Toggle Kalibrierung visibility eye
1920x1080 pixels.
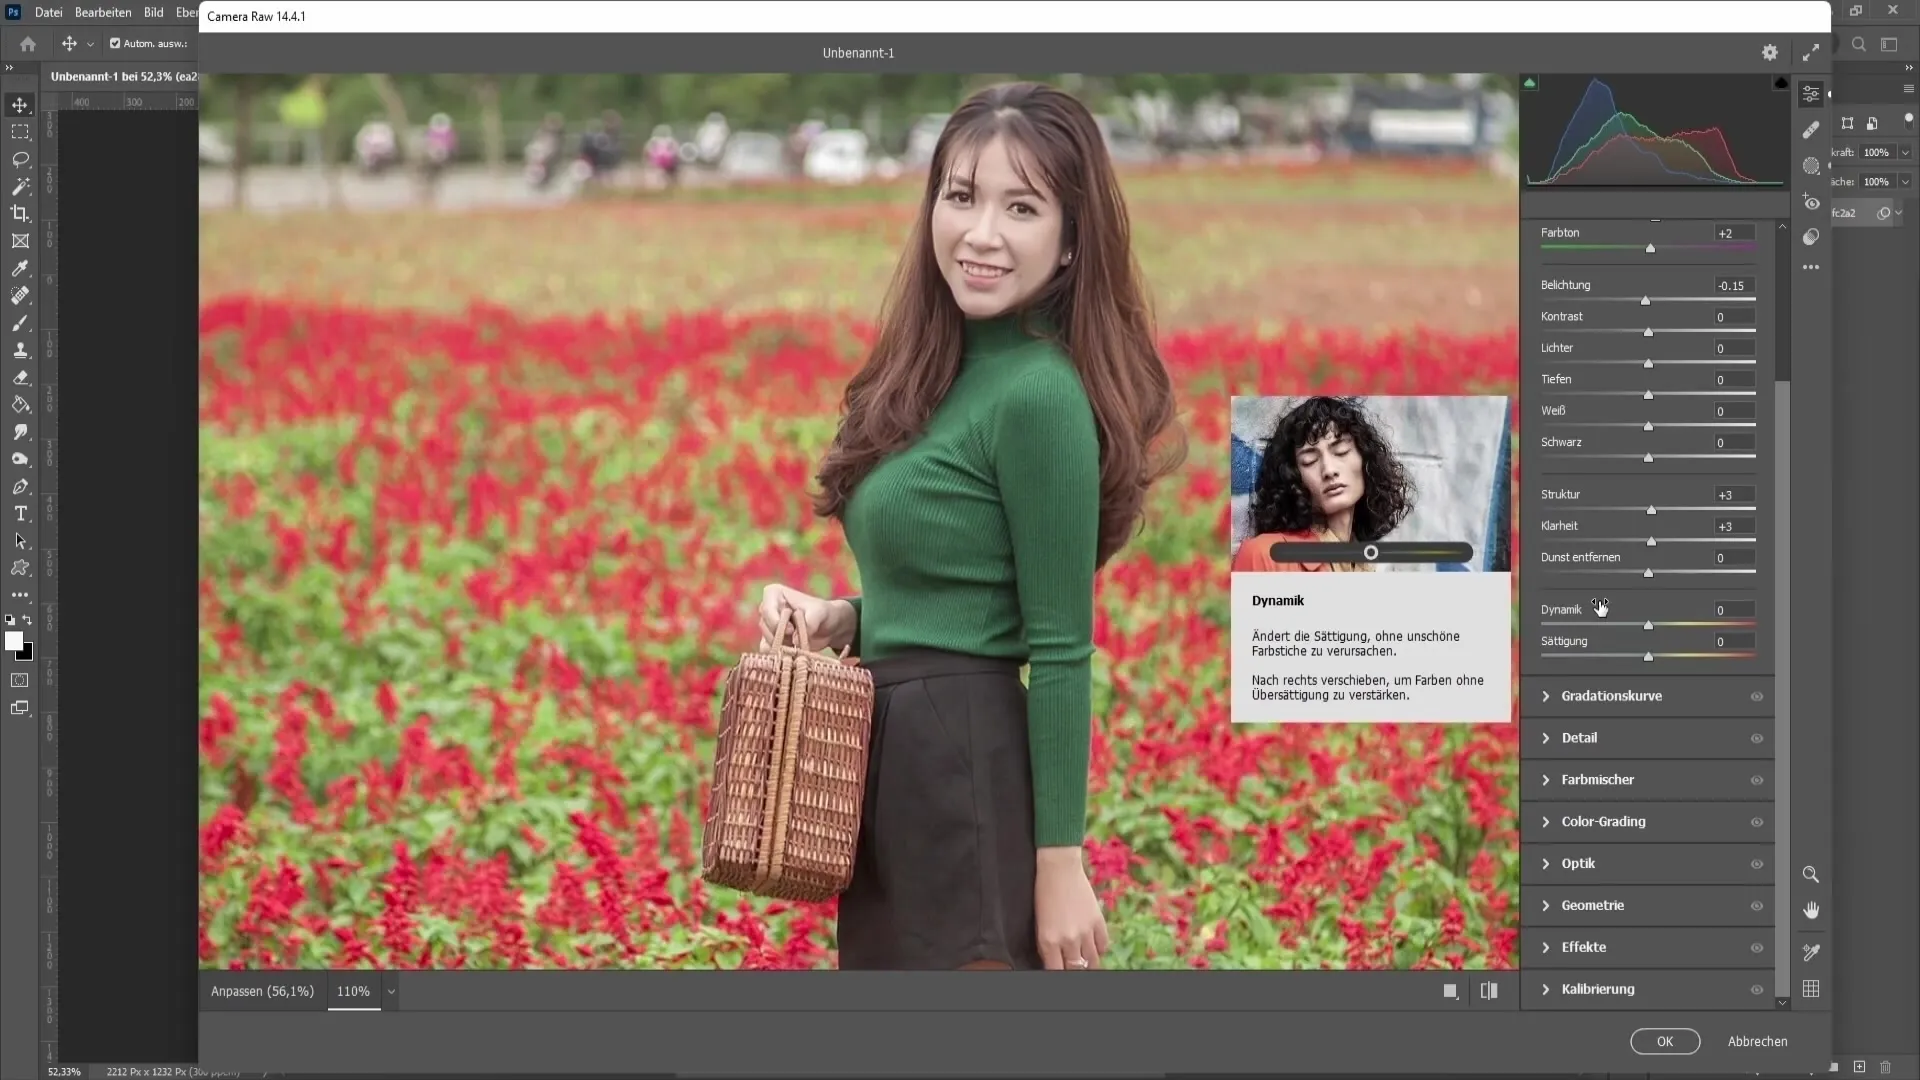(x=1757, y=991)
